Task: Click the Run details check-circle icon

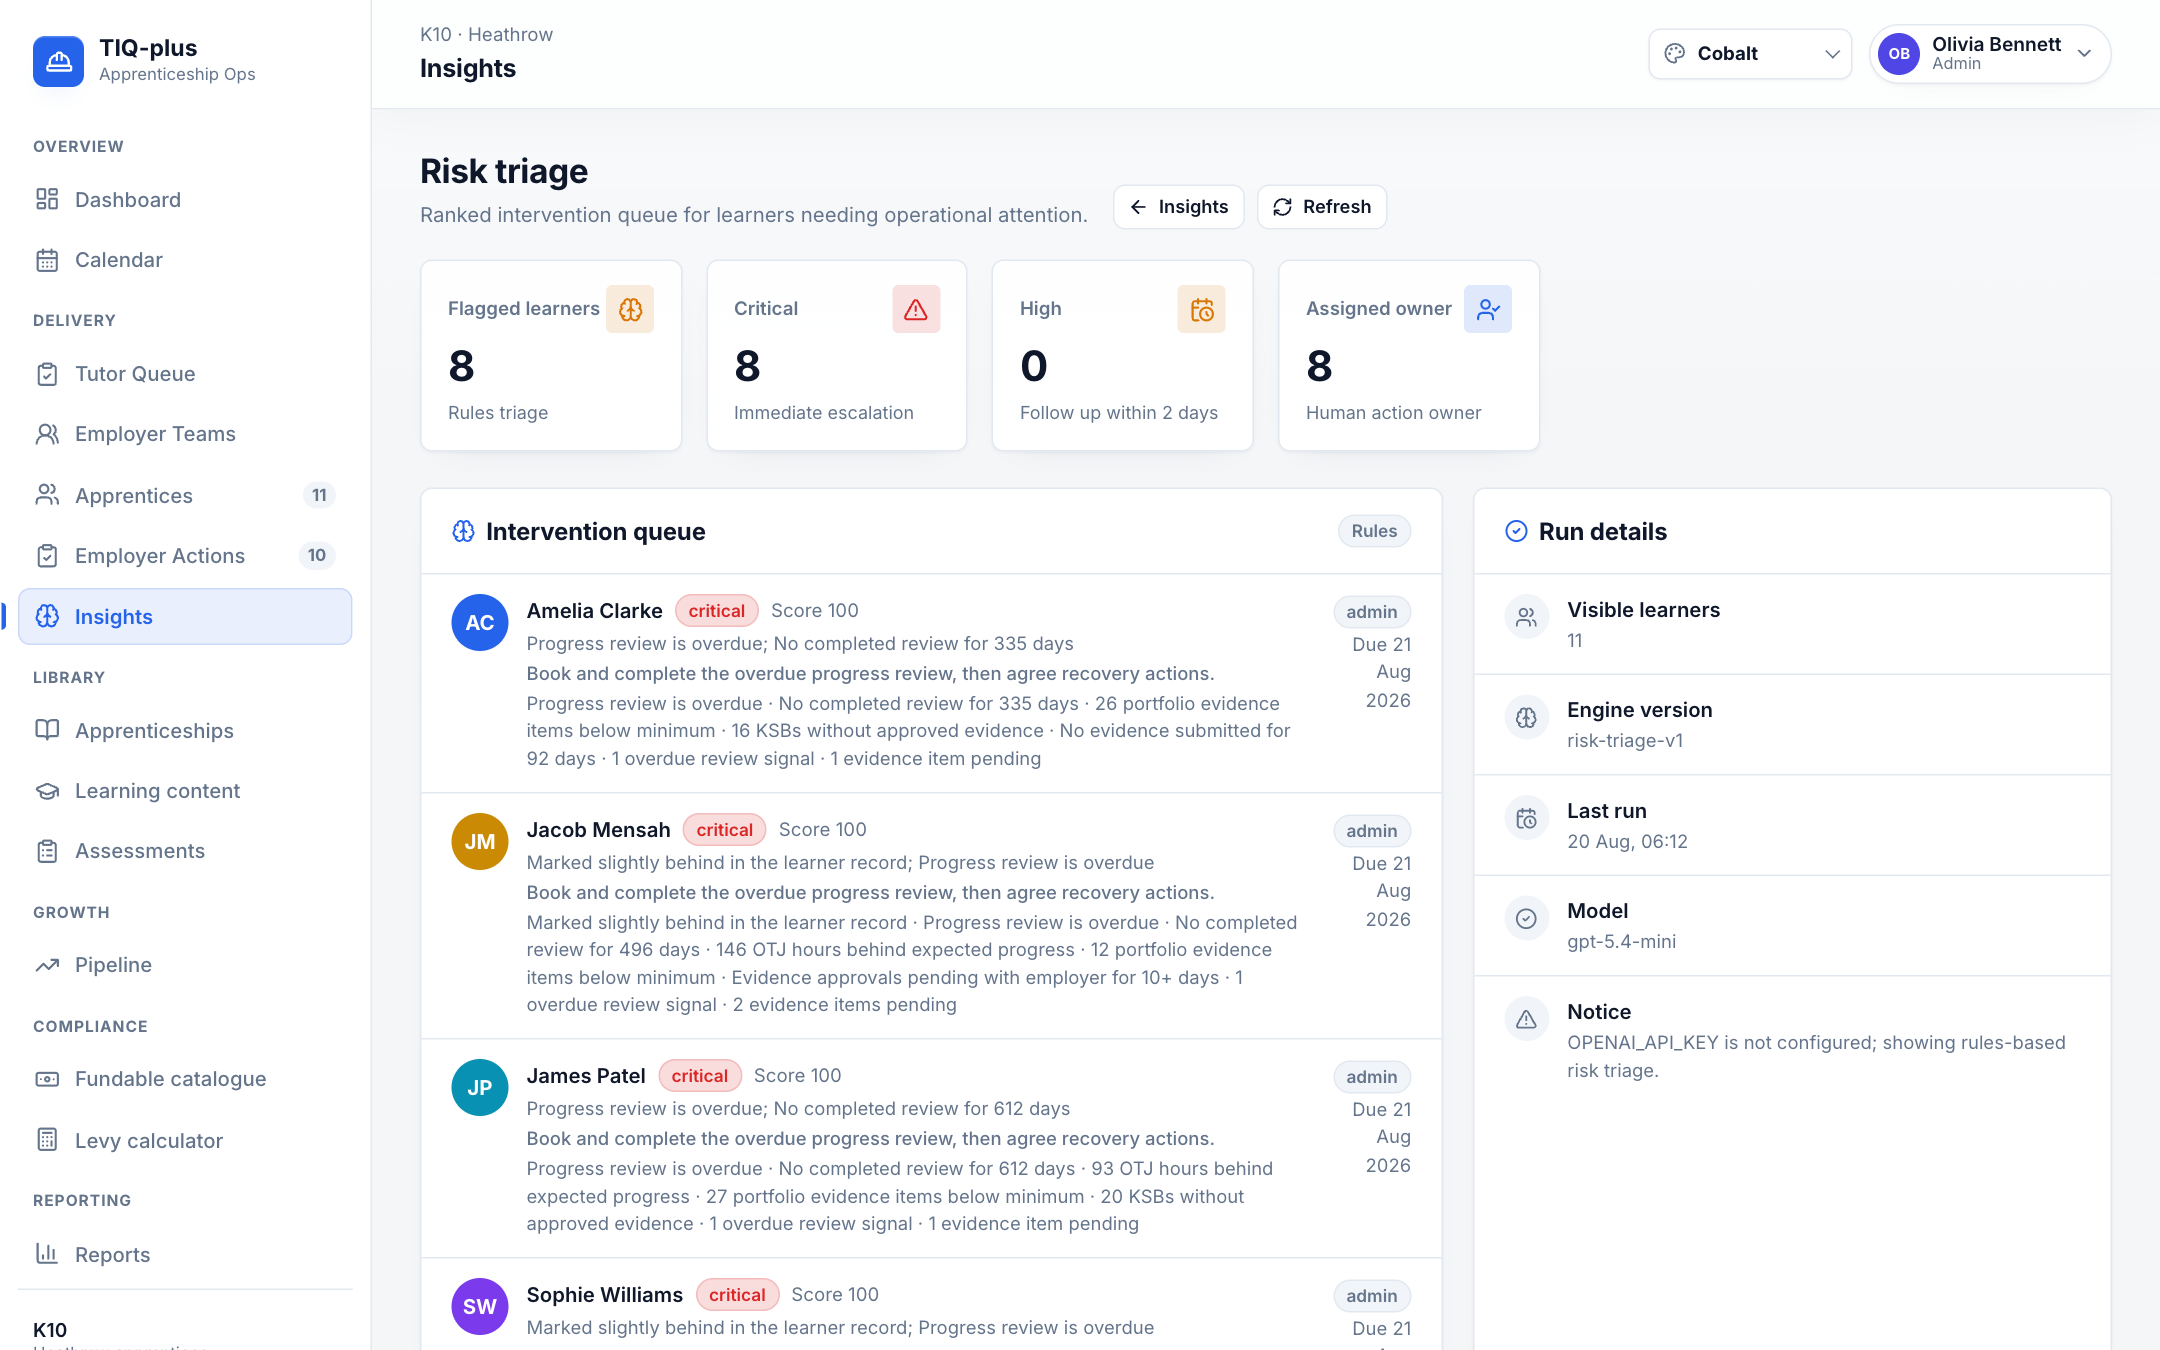Action: [1516, 531]
